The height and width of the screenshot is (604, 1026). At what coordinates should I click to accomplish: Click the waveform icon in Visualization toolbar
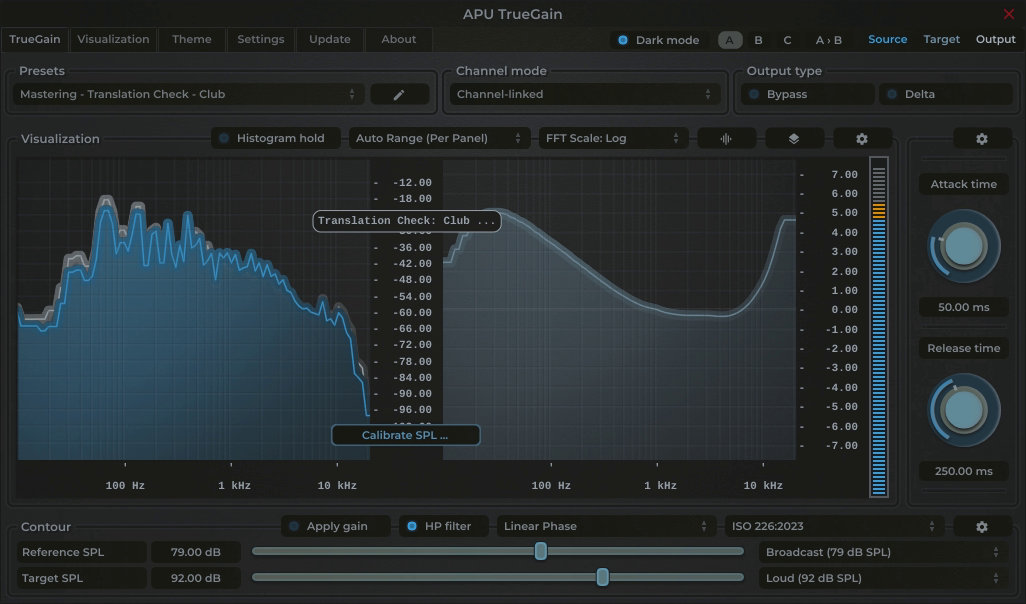click(x=726, y=139)
